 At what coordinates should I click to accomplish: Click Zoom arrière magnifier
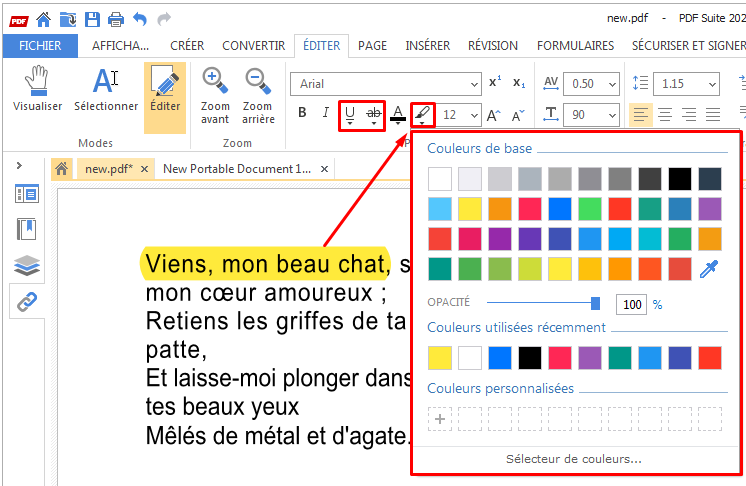[x=258, y=95]
